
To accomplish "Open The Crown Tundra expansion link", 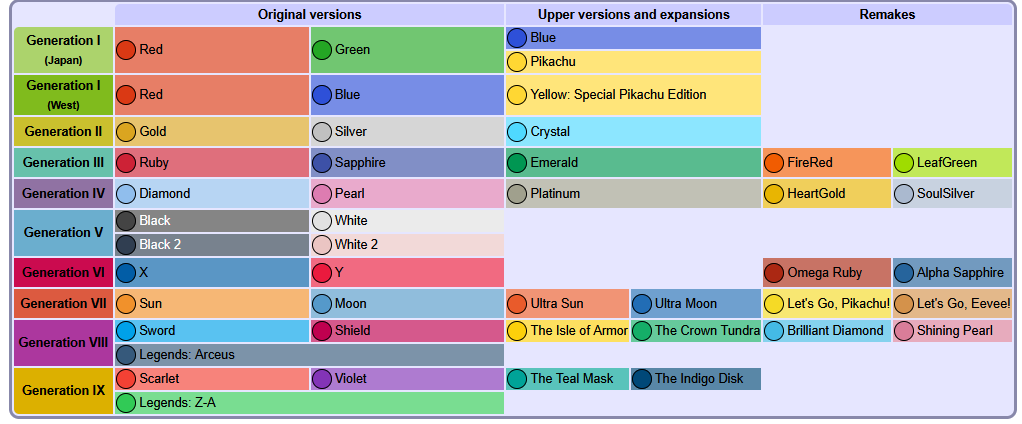I will click(707, 330).
